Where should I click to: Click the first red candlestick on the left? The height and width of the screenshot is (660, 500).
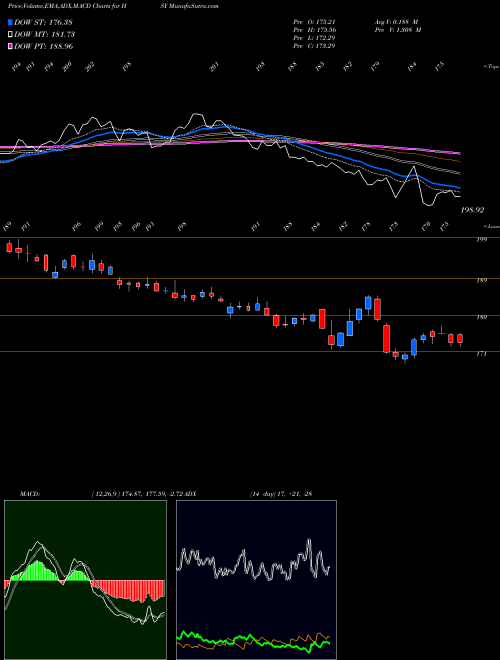point(9,247)
